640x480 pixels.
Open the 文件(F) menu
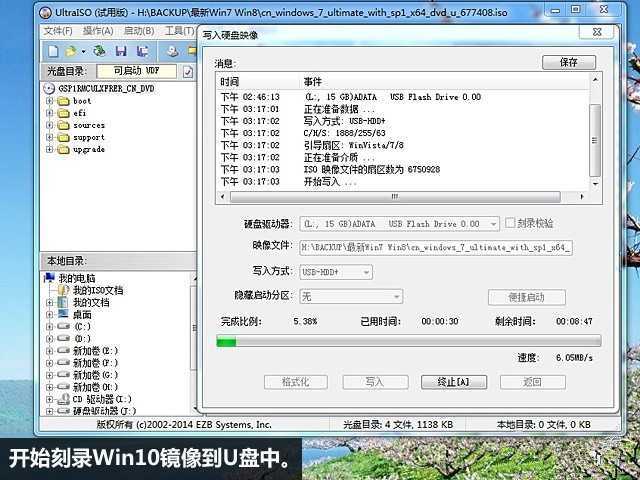[x=58, y=31]
